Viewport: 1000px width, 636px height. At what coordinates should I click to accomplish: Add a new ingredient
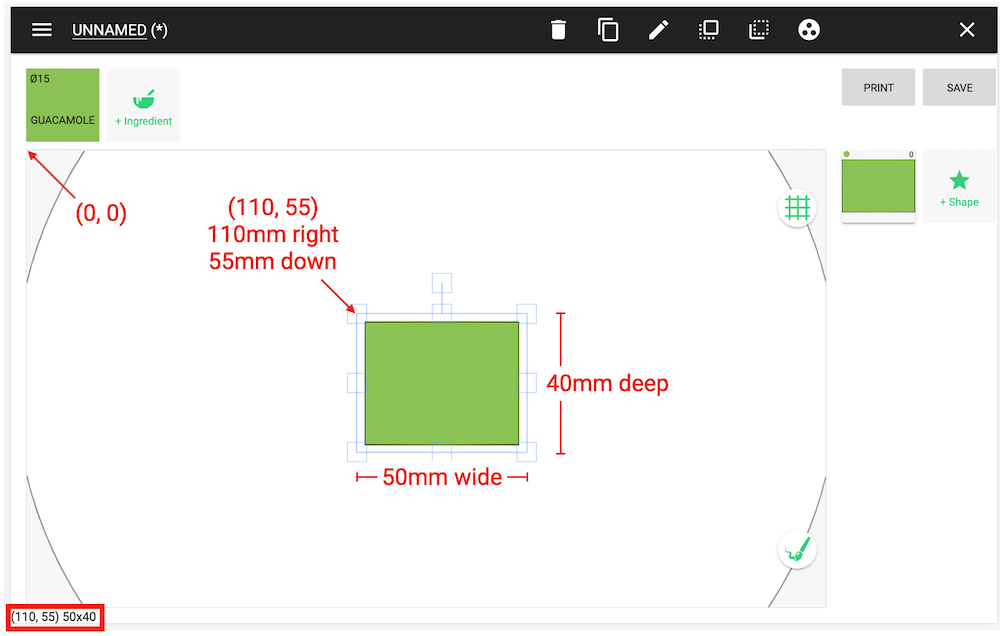click(x=143, y=105)
